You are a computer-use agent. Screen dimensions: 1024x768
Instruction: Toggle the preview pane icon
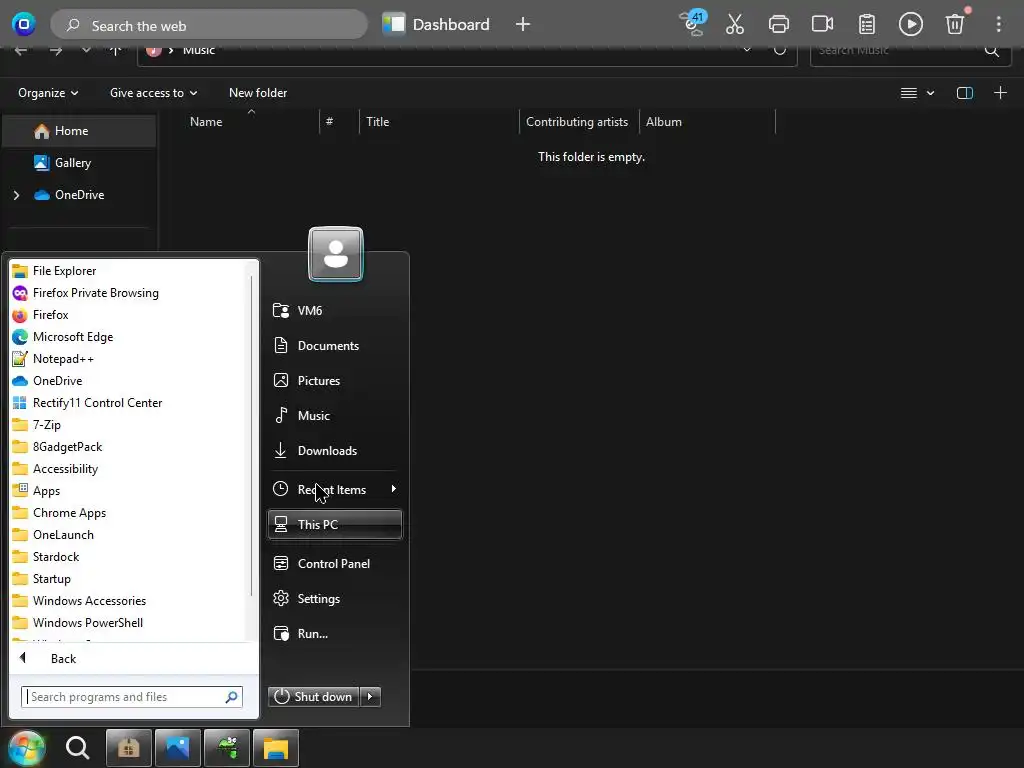tap(965, 93)
